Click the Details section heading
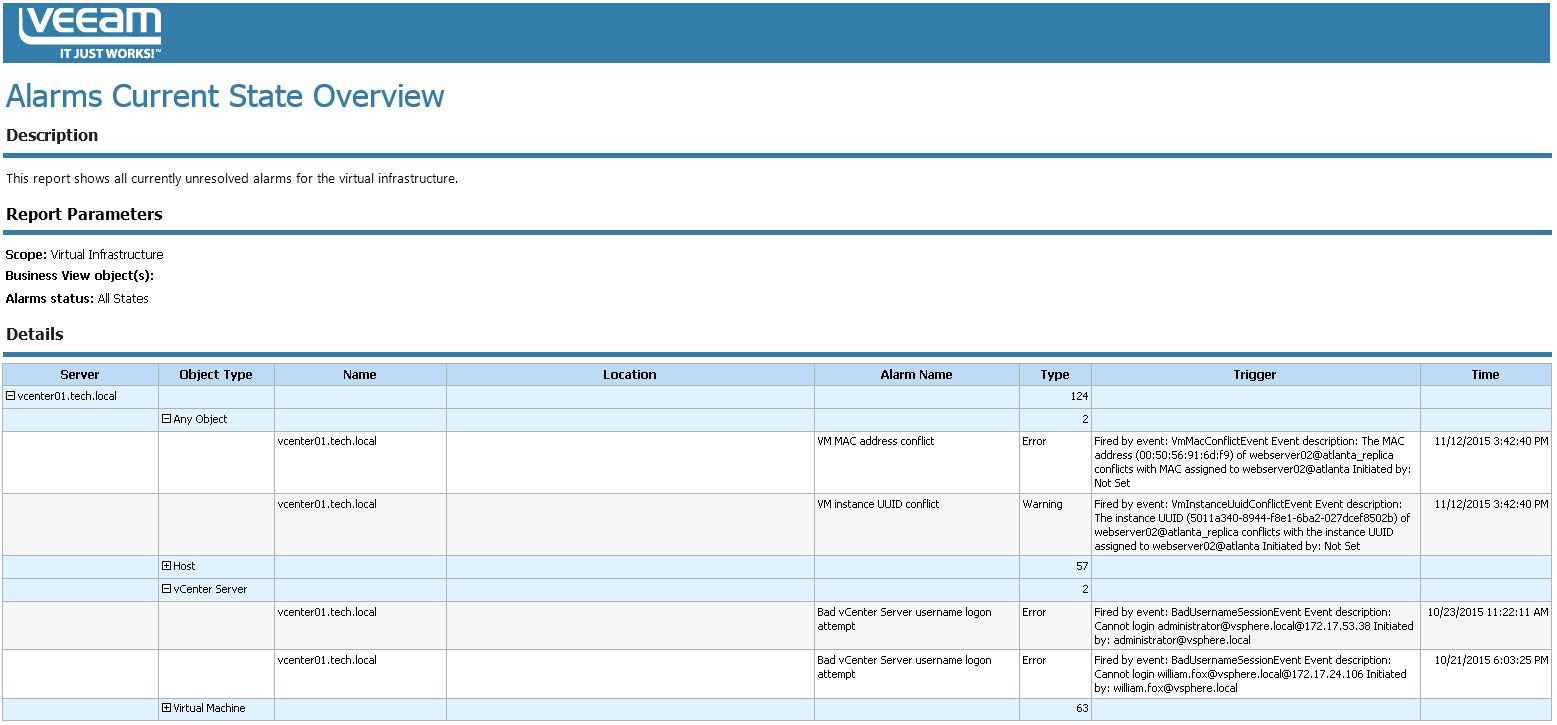The width and height of the screenshot is (1557, 725). pyautogui.click(x=35, y=334)
